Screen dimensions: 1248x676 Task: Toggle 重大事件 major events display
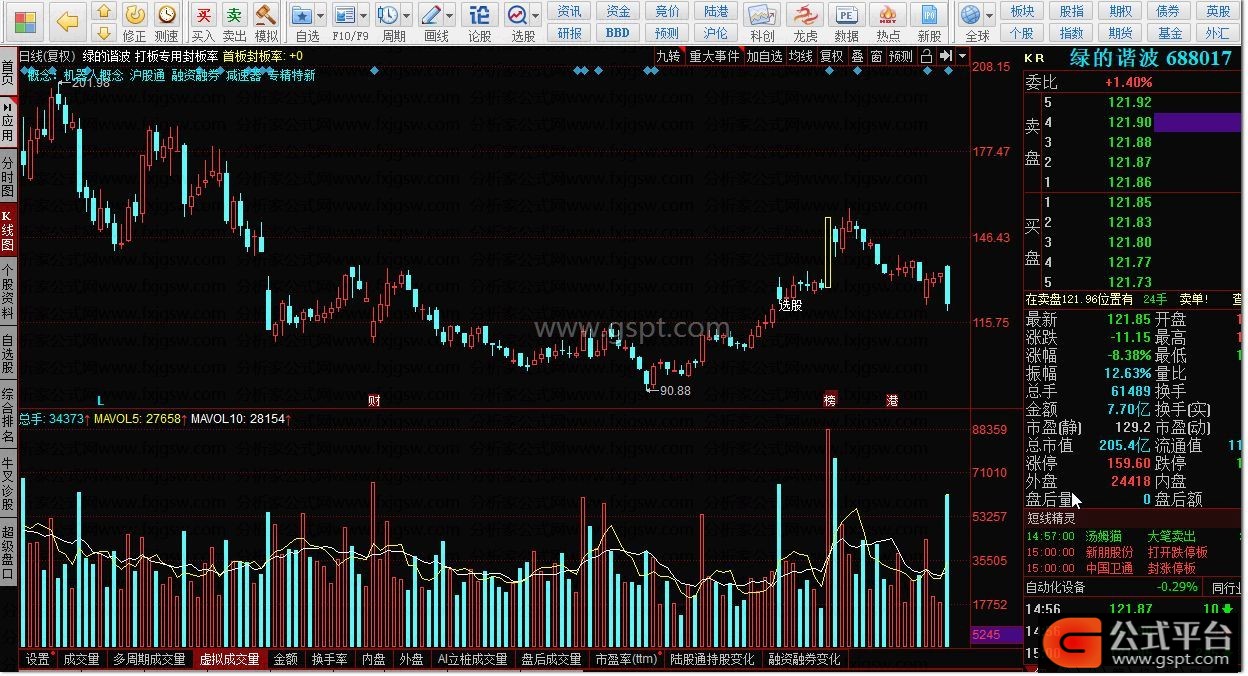(x=714, y=56)
